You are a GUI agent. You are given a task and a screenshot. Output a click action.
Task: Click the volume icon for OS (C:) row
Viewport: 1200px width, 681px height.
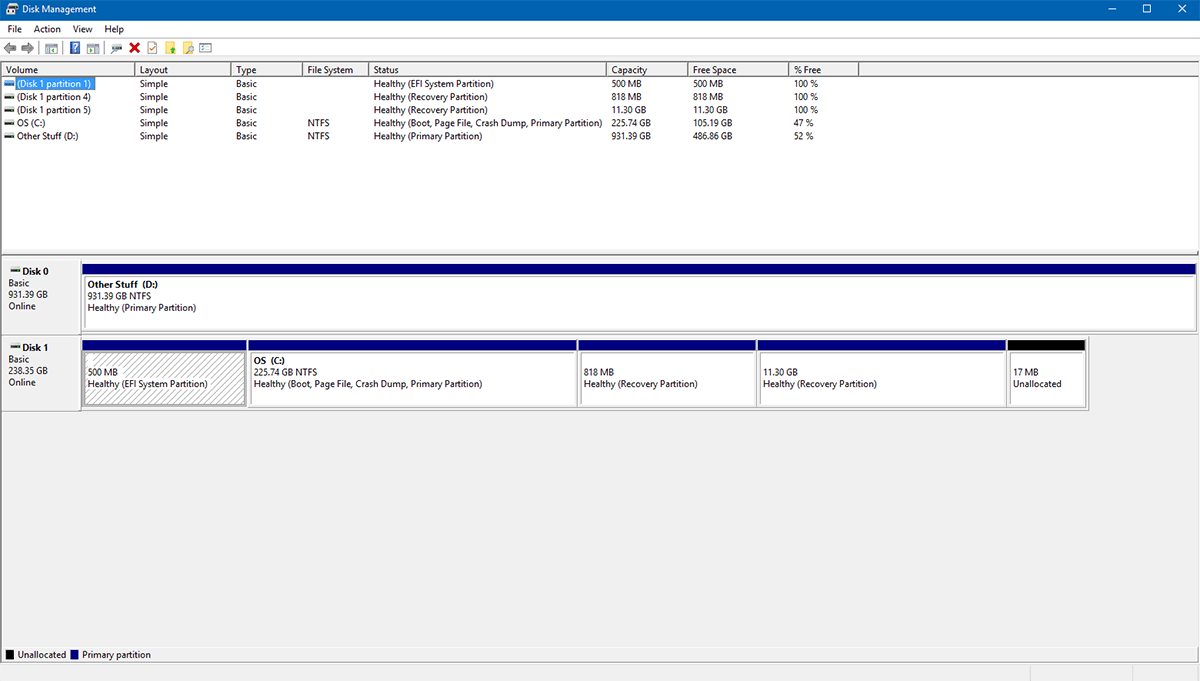coord(10,123)
